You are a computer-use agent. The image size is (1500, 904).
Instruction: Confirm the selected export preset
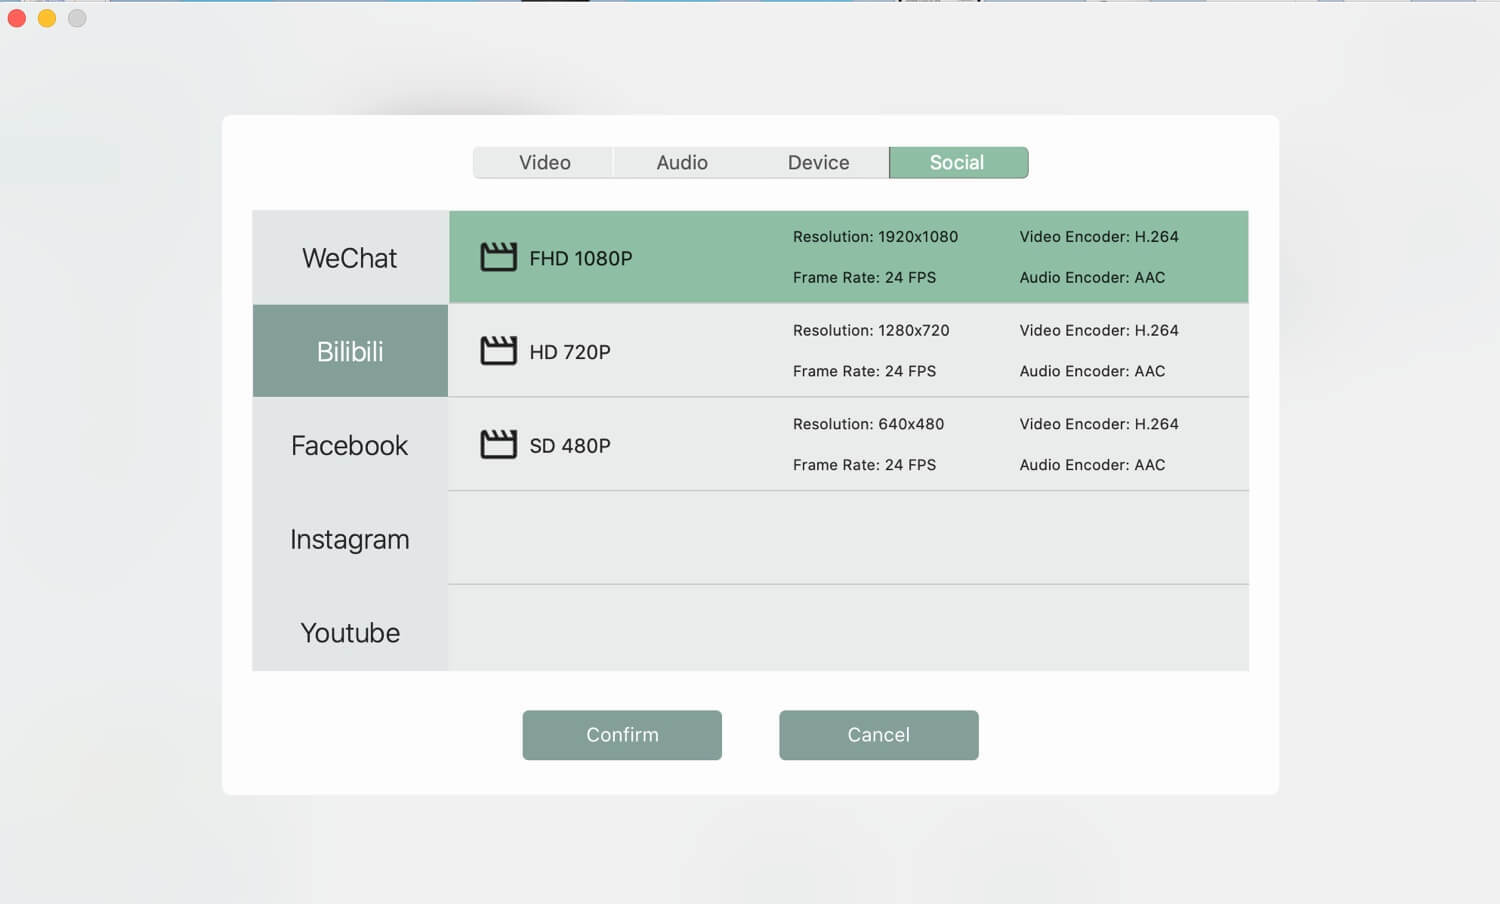pos(622,735)
